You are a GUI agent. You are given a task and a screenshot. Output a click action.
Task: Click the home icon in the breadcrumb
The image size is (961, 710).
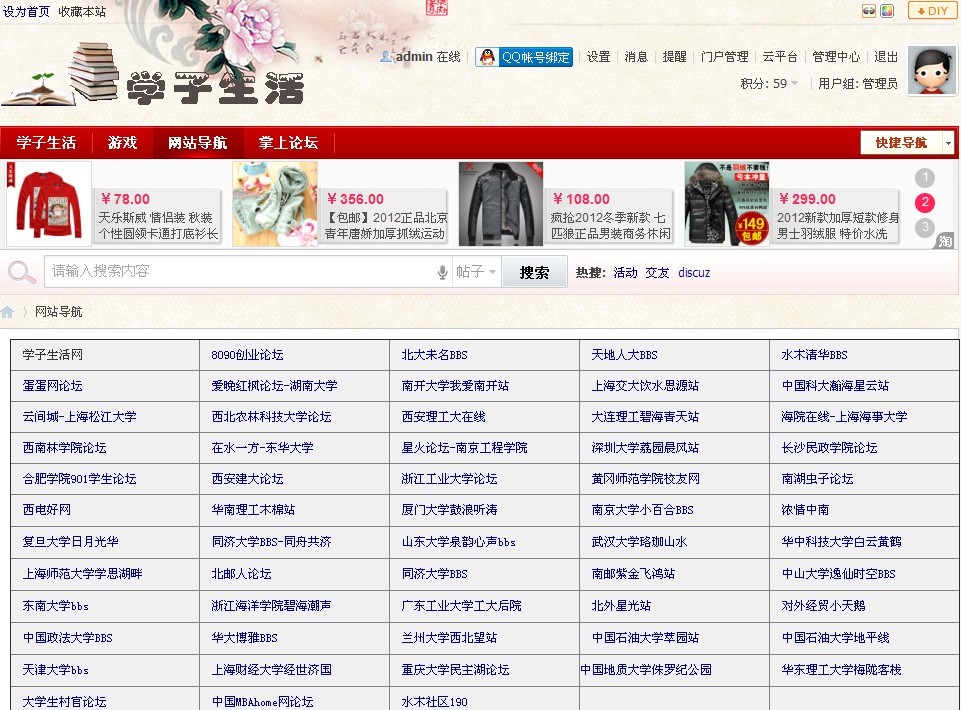[x=8, y=310]
